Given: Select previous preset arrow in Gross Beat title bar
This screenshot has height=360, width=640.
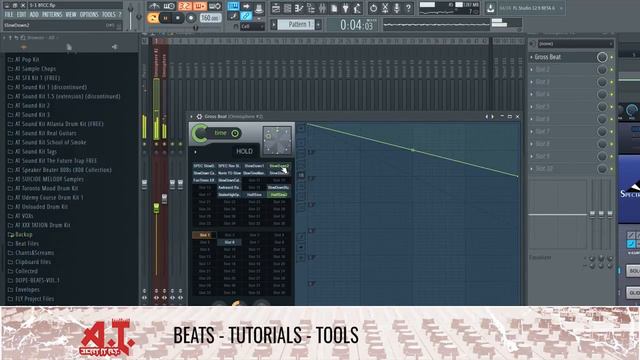Looking at the screenshot, I should click(x=487, y=117).
